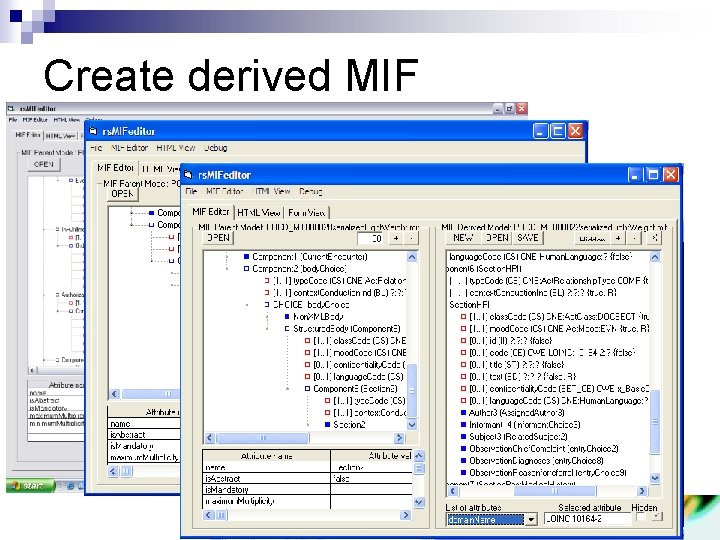Click the level number field showing 20
This screenshot has height=540, width=720.
tap(371, 238)
